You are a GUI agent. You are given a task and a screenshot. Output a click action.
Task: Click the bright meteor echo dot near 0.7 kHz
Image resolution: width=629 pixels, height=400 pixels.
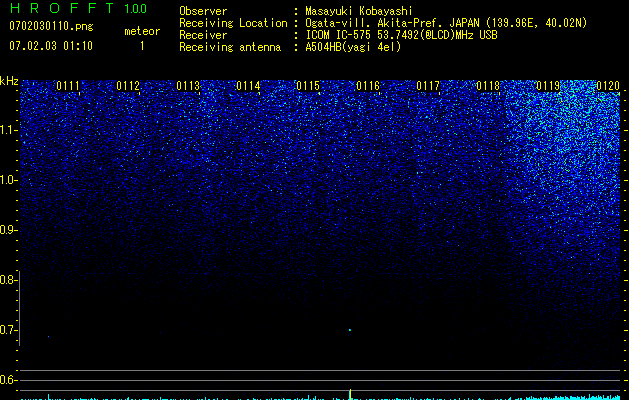click(x=350, y=330)
